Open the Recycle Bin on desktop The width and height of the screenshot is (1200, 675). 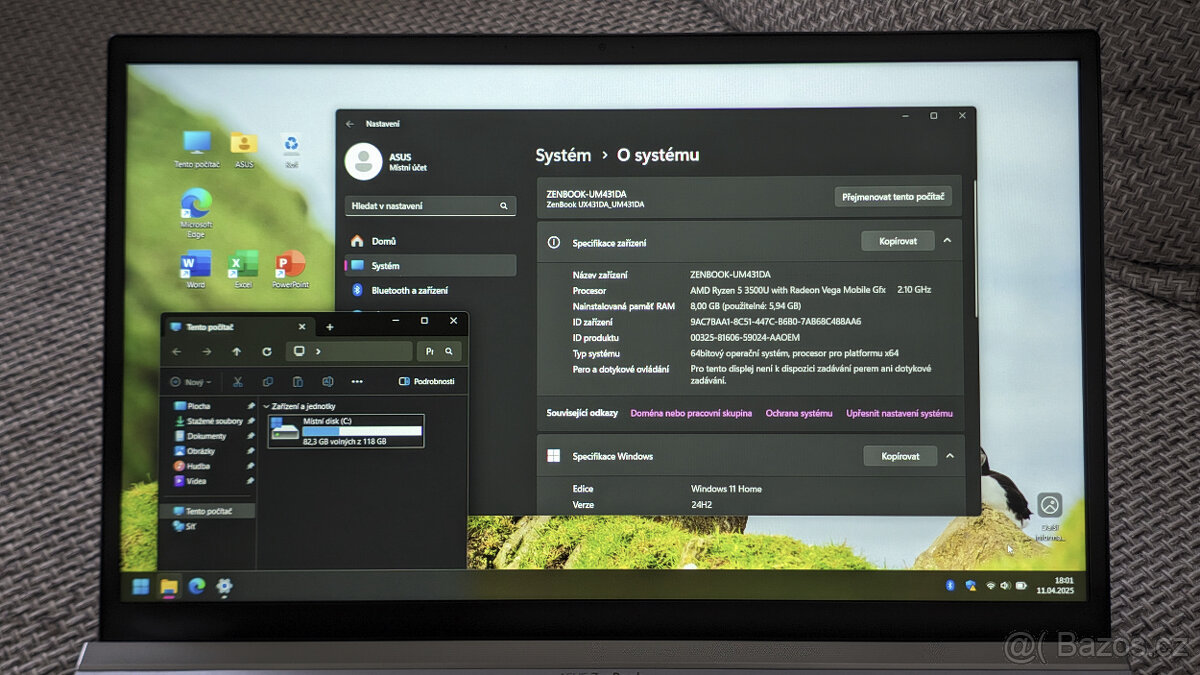tap(291, 146)
